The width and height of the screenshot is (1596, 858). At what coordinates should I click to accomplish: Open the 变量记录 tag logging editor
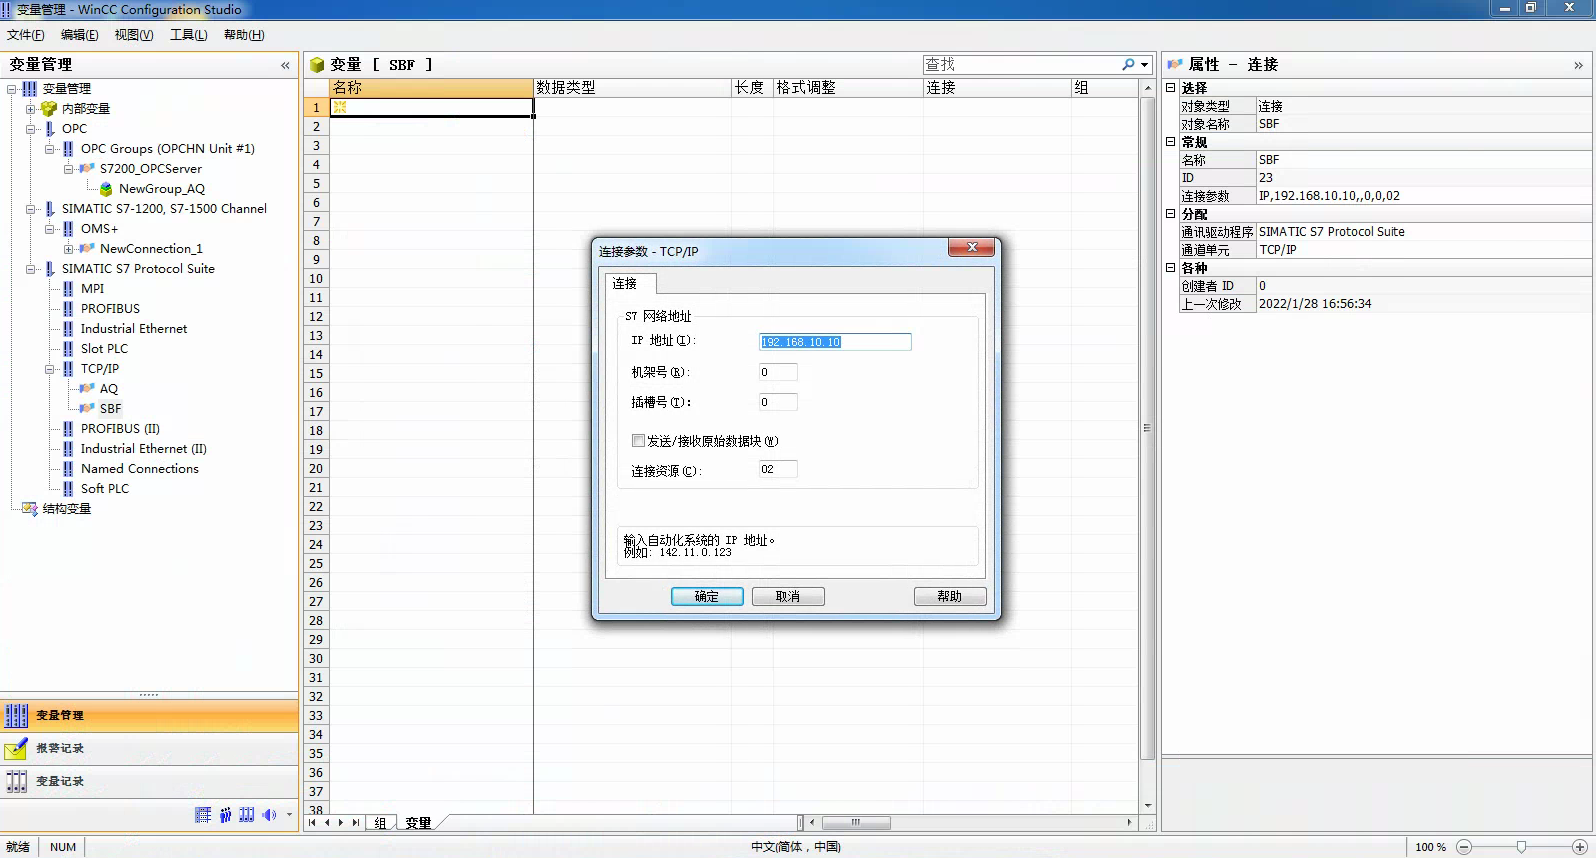point(149,781)
